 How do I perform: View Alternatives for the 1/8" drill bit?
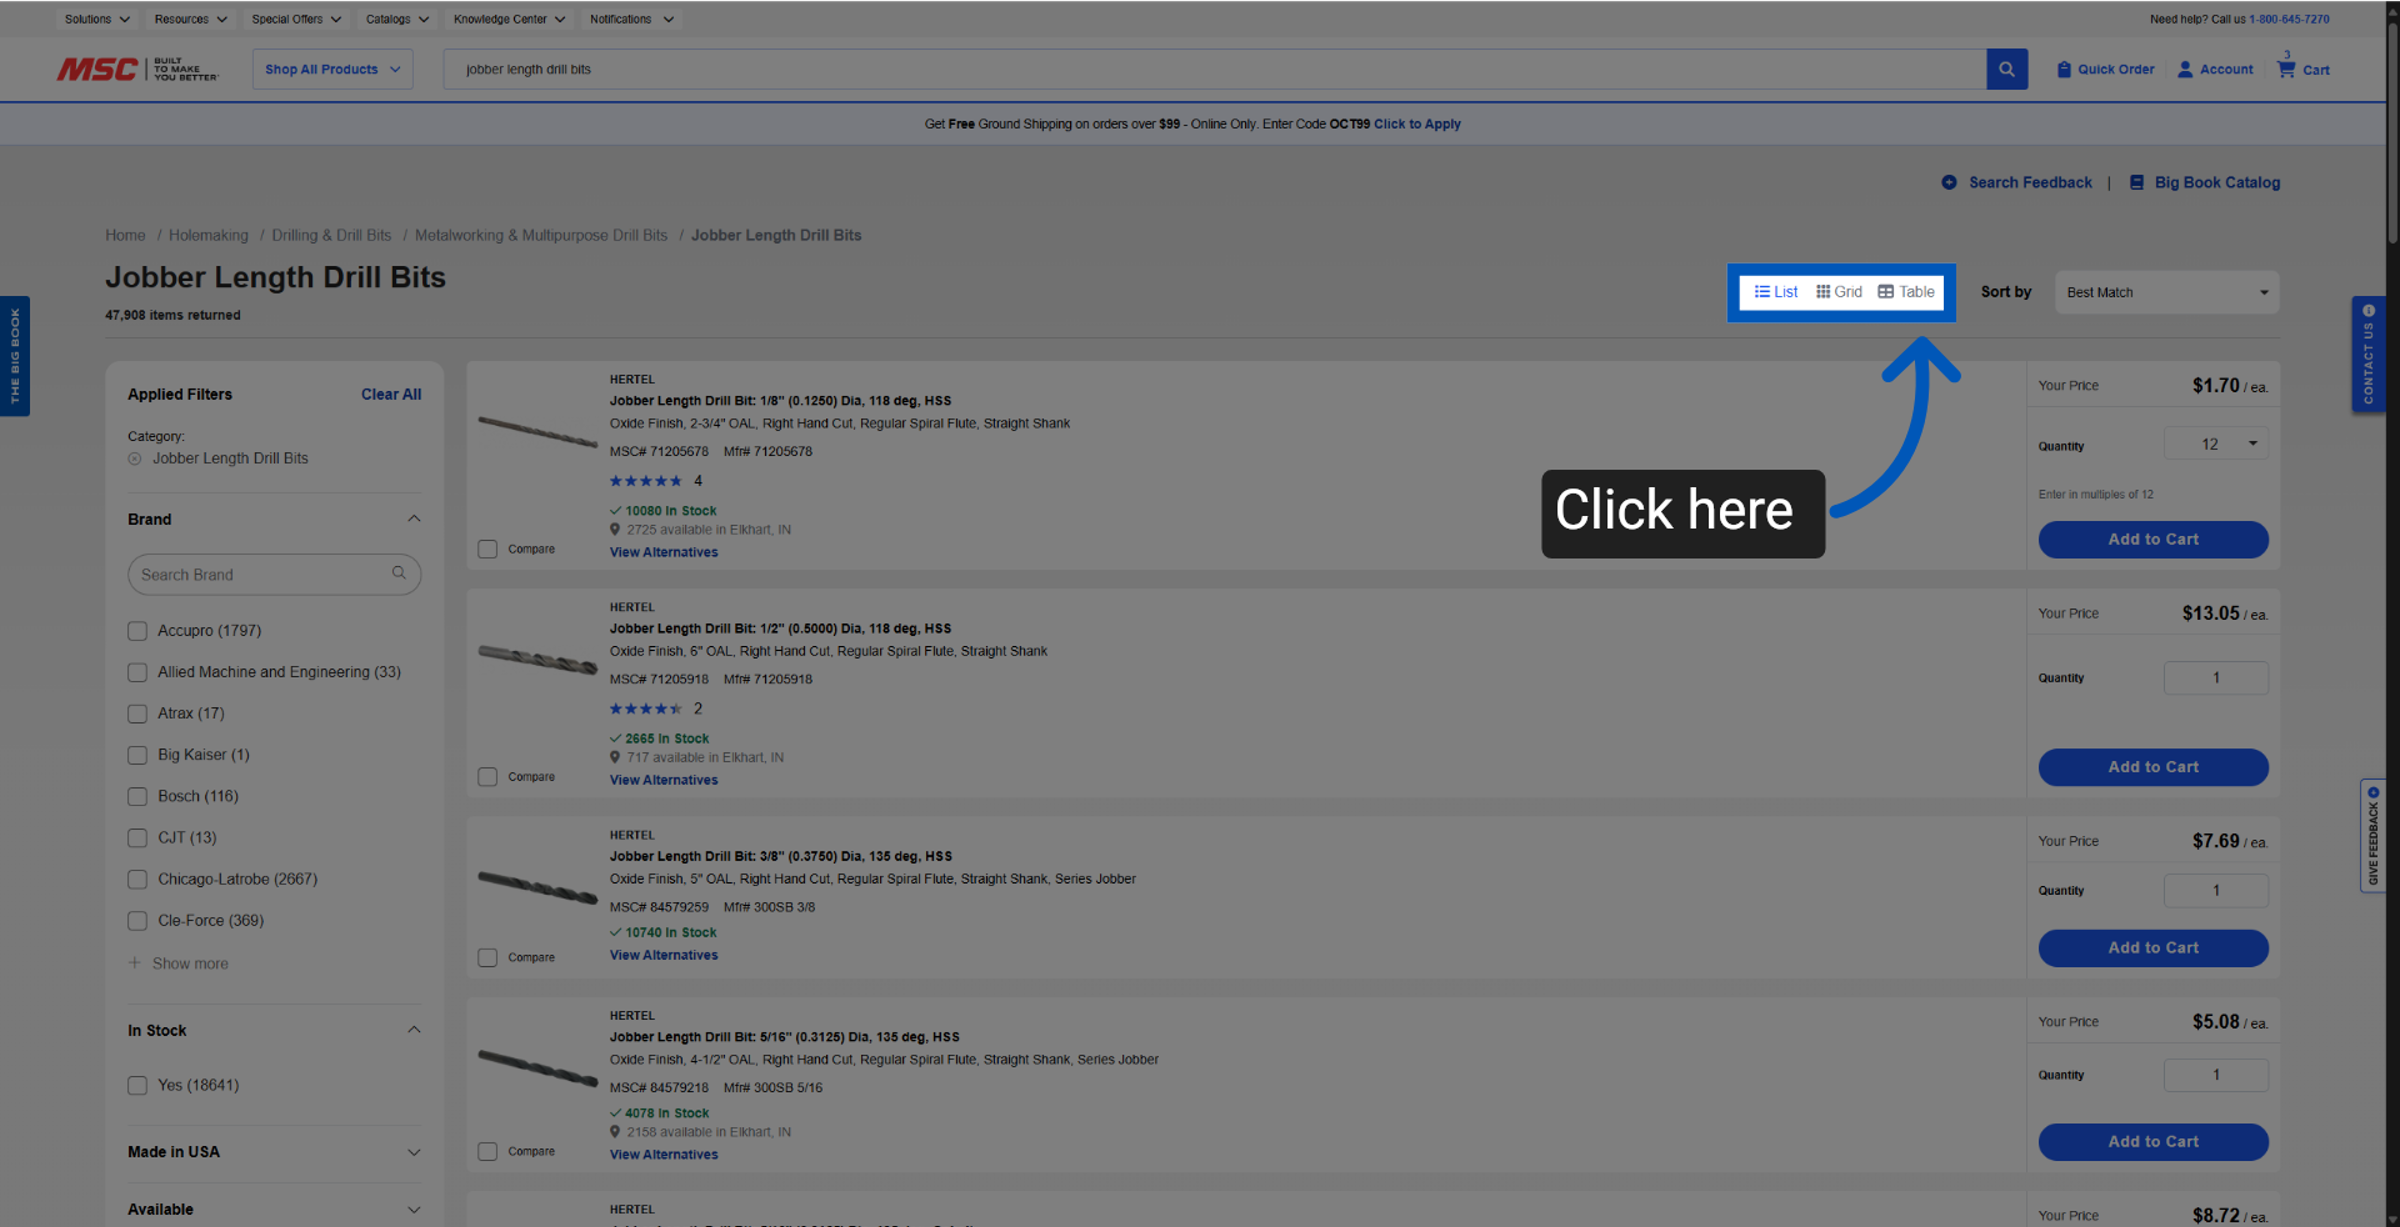[x=664, y=552]
